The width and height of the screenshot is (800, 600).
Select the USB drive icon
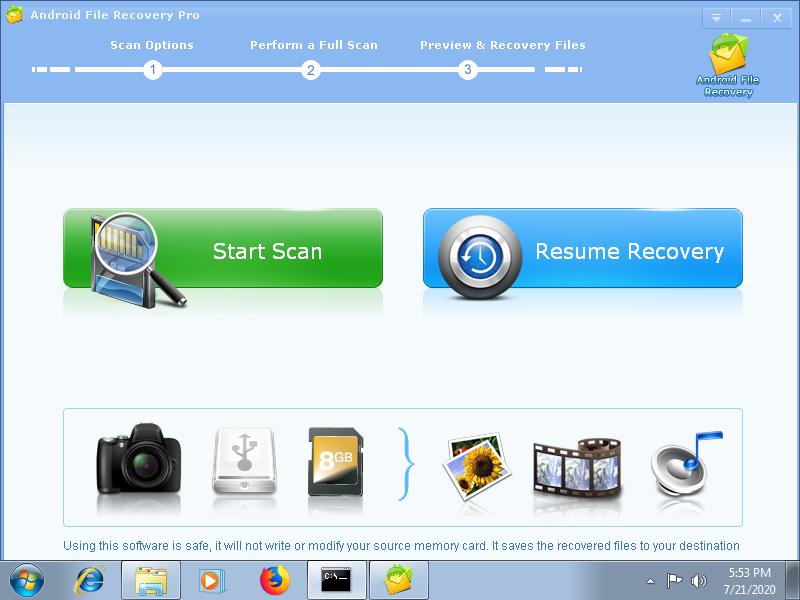pyautogui.click(x=244, y=461)
